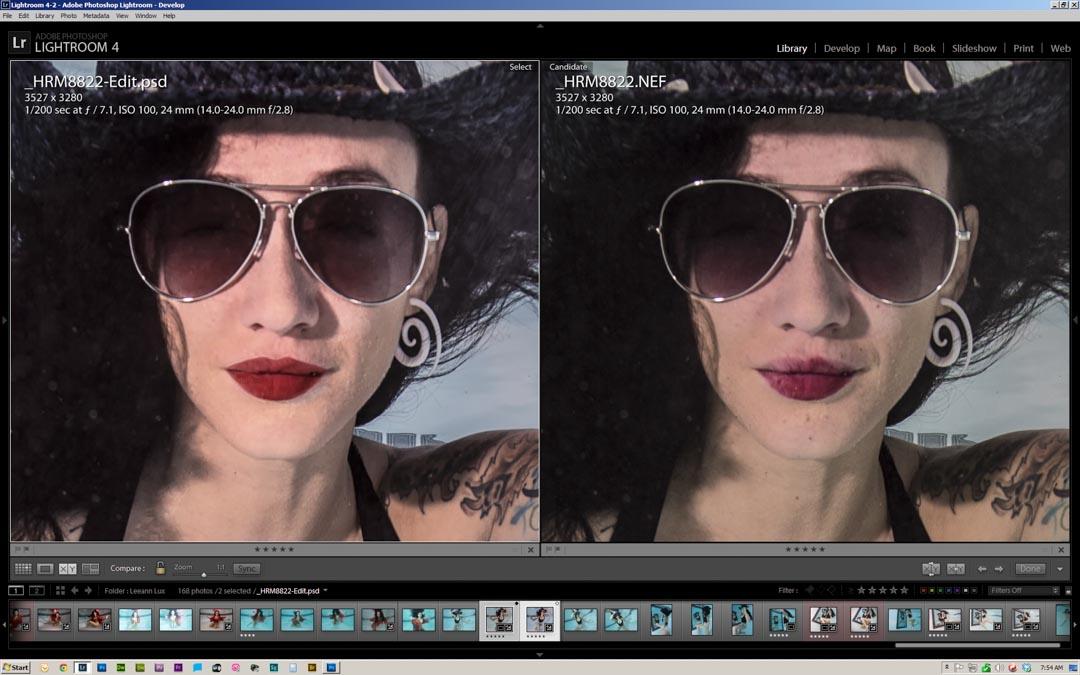This screenshot has height=675, width=1080.
Task: Click the Make Select (X→Y) icon
Action: (x=956, y=568)
